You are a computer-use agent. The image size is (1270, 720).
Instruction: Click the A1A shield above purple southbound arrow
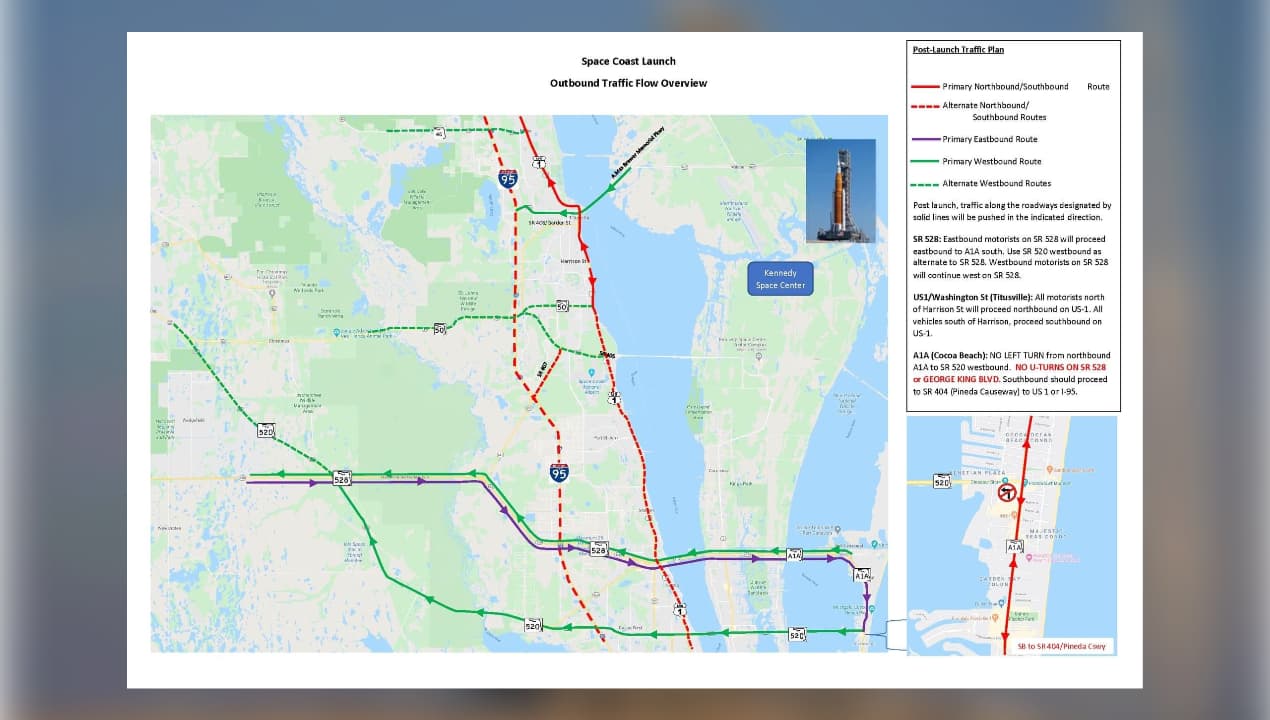point(862,575)
